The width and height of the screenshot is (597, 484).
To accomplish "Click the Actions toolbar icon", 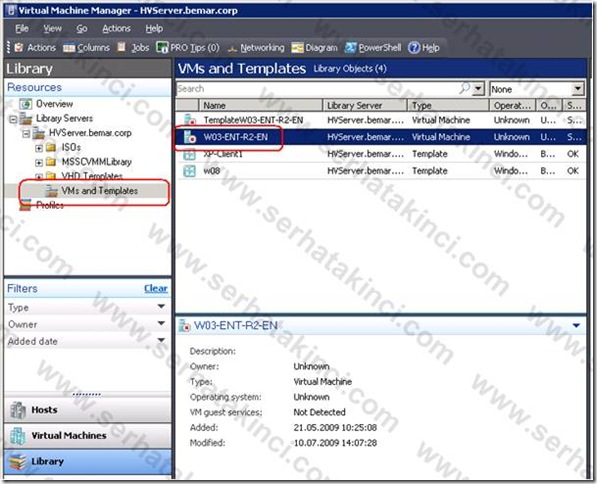I will 19,48.
